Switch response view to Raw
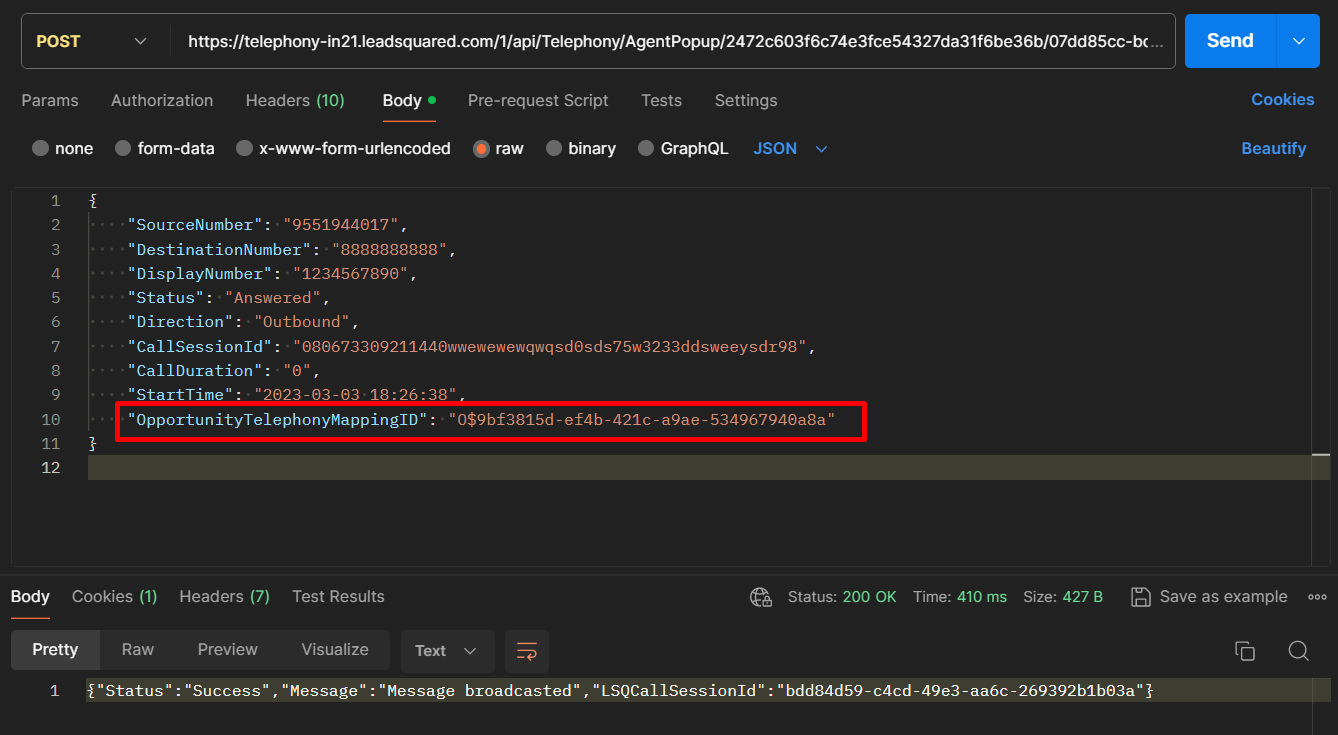The width and height of the screenshot is (1338, 735). click(x=138, y=650)
